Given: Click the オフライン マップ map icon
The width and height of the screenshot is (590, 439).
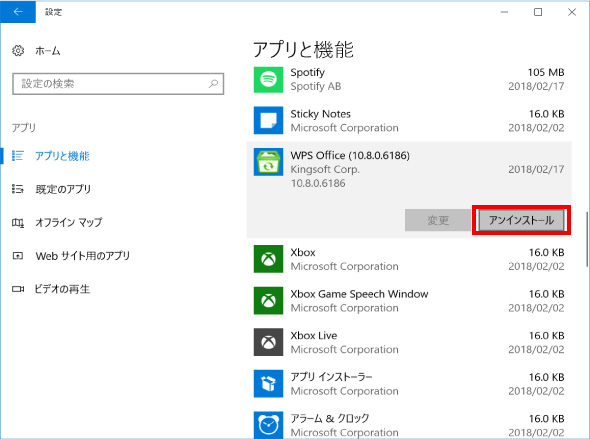Looking at the screenshot, I should 18,223.
